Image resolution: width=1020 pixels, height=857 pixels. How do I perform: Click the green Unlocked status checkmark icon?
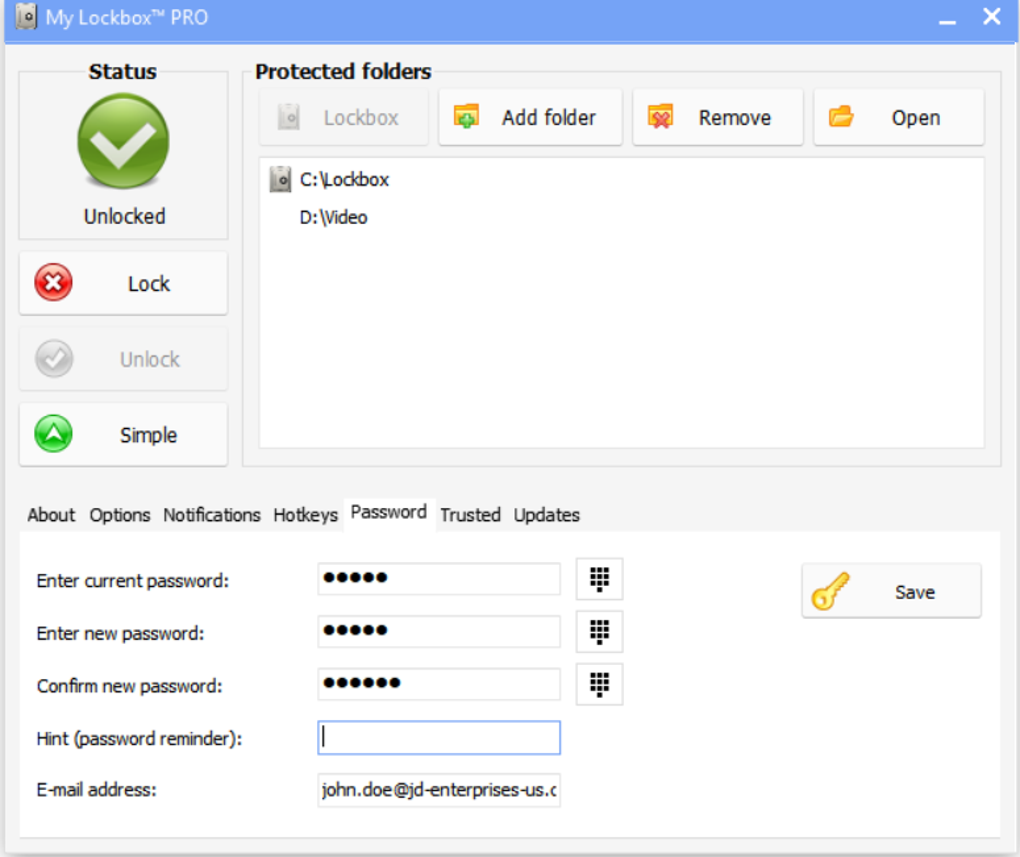[x=123, y=141]
